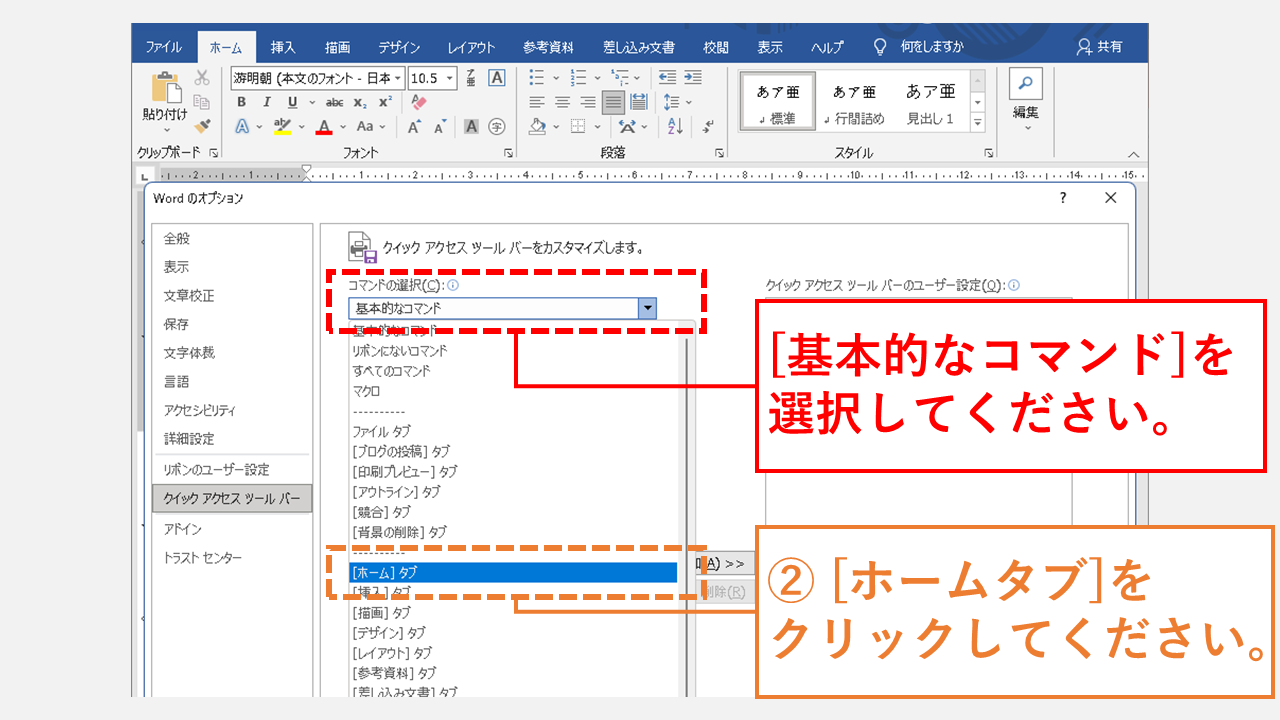Select the Bold formatting icon
This screenshot has height=720, width=1280.
(x=242, y=101)
